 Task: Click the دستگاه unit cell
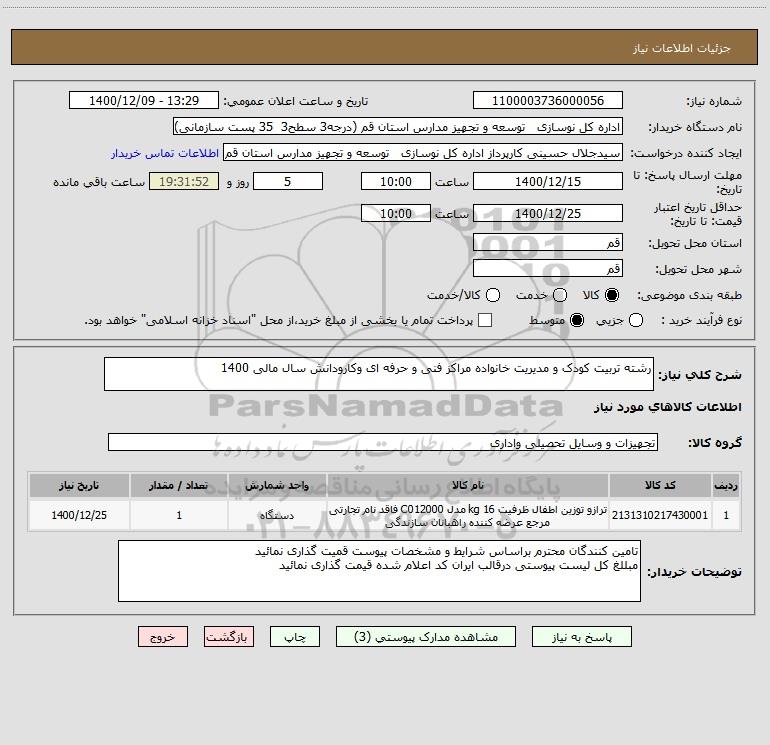277,515
